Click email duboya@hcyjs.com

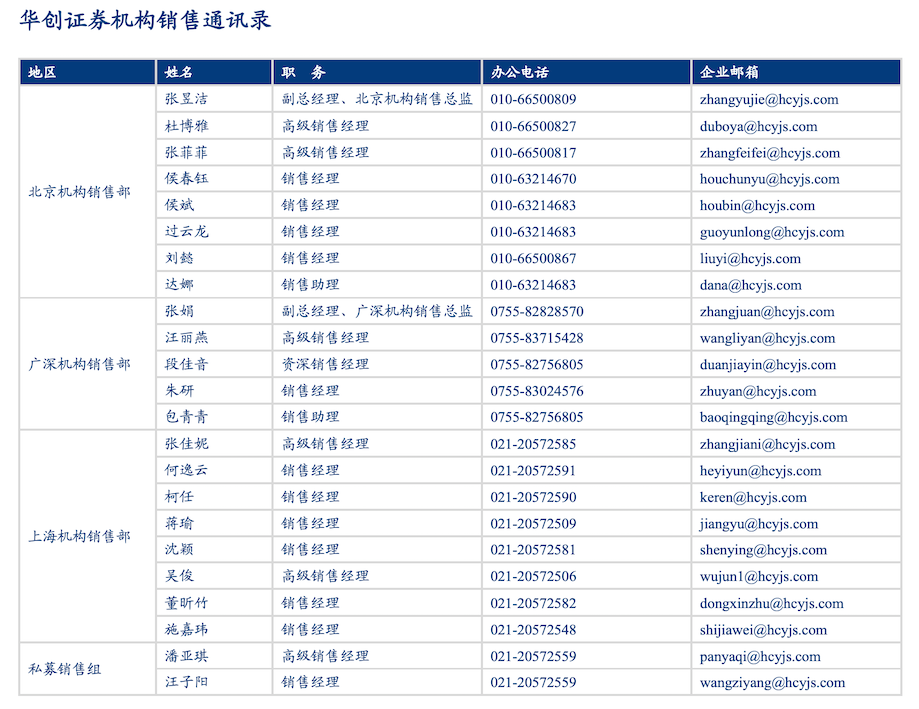pos(758,127)
